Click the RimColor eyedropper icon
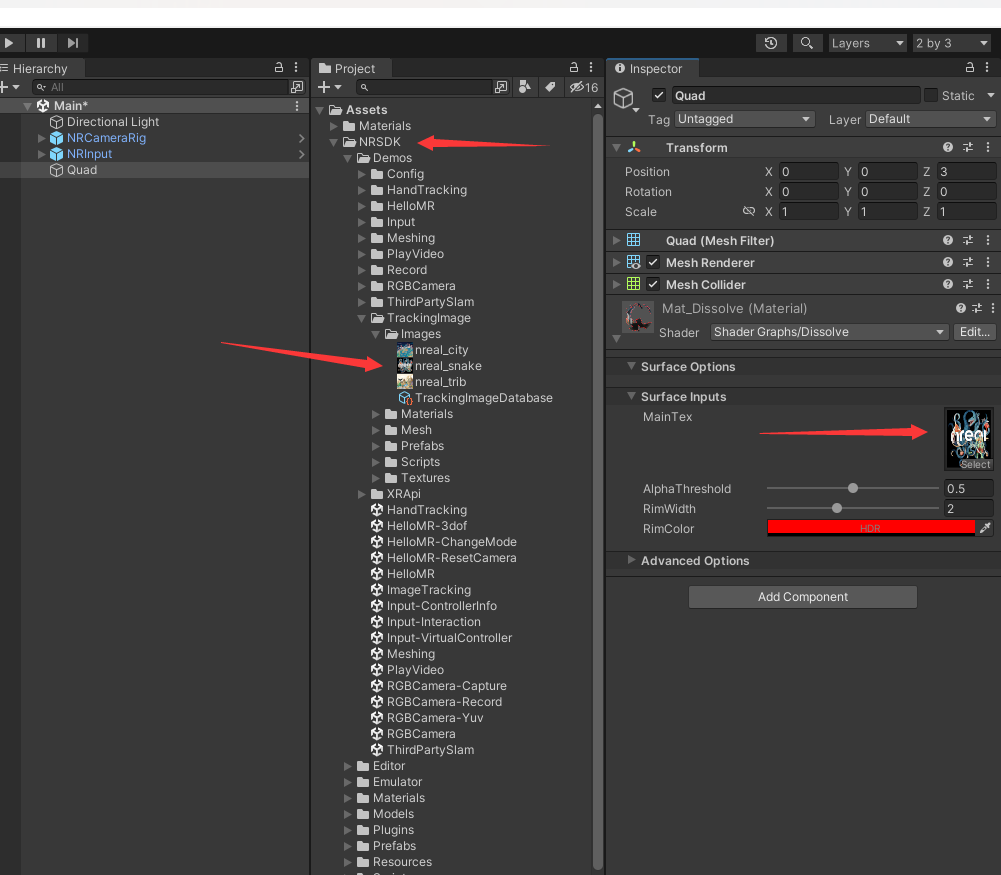This screenshot has width=1001, height=875. pyautogui.click(x=986, y=528)
